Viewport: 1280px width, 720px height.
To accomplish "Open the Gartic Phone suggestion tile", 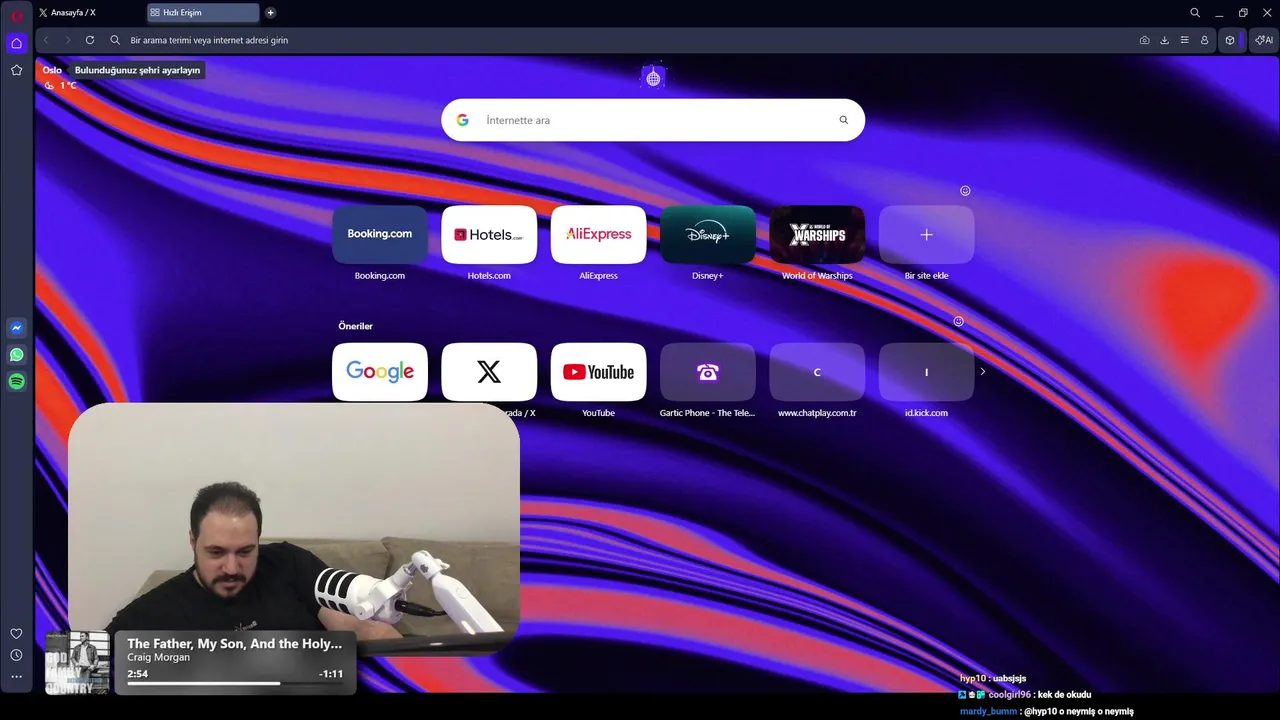I will (x=708, y=372).
